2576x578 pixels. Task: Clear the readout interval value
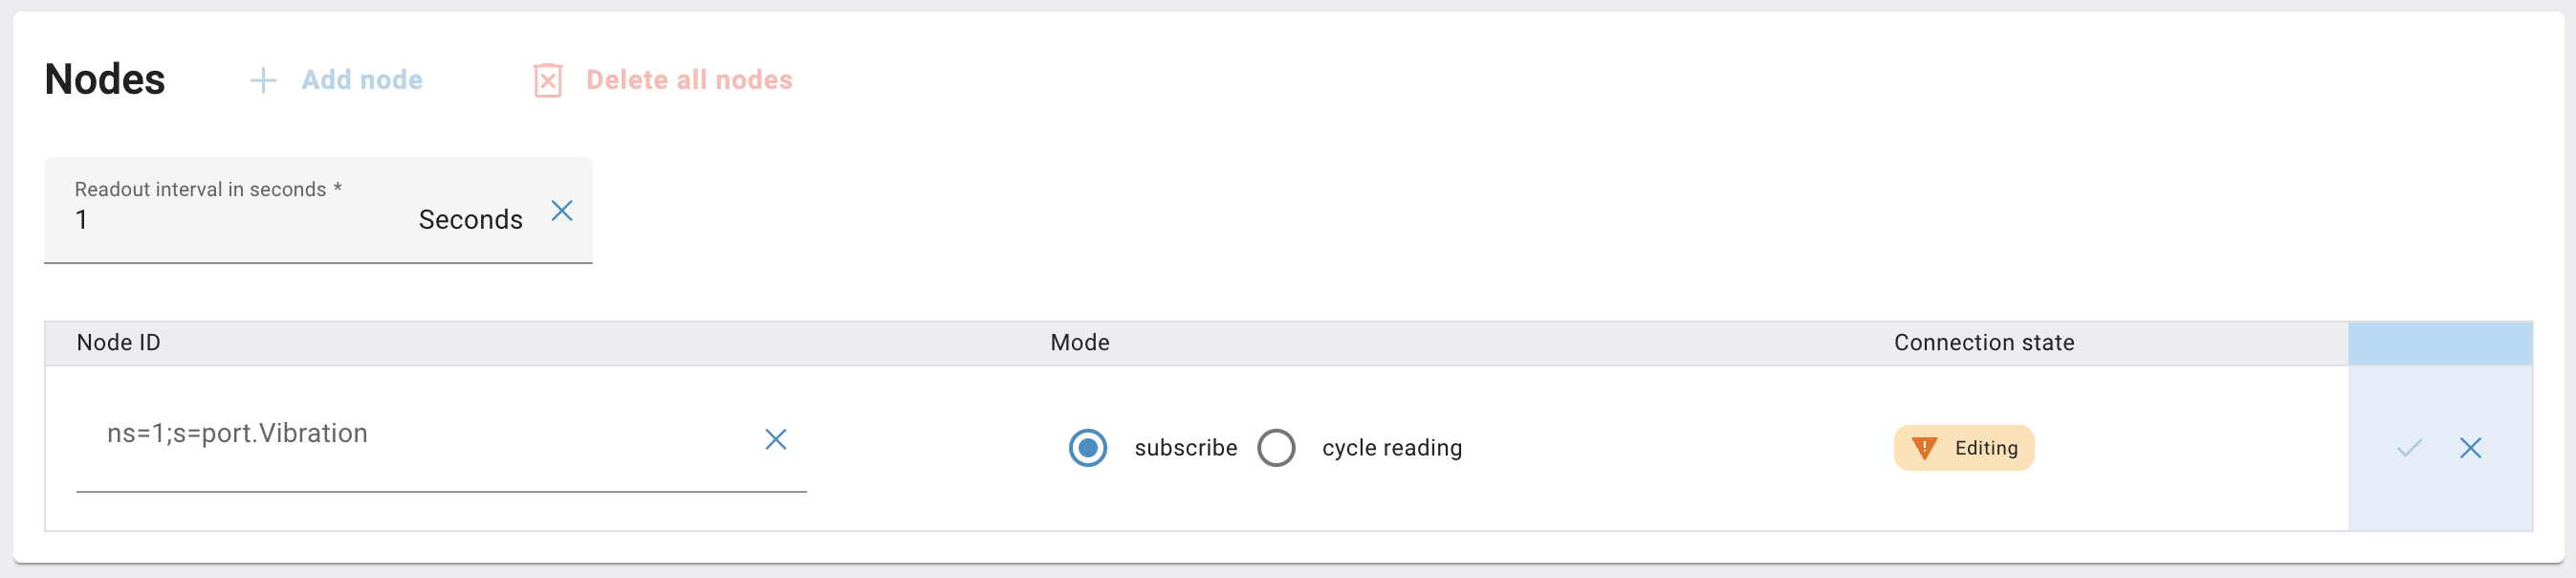[x=562, y=211]
